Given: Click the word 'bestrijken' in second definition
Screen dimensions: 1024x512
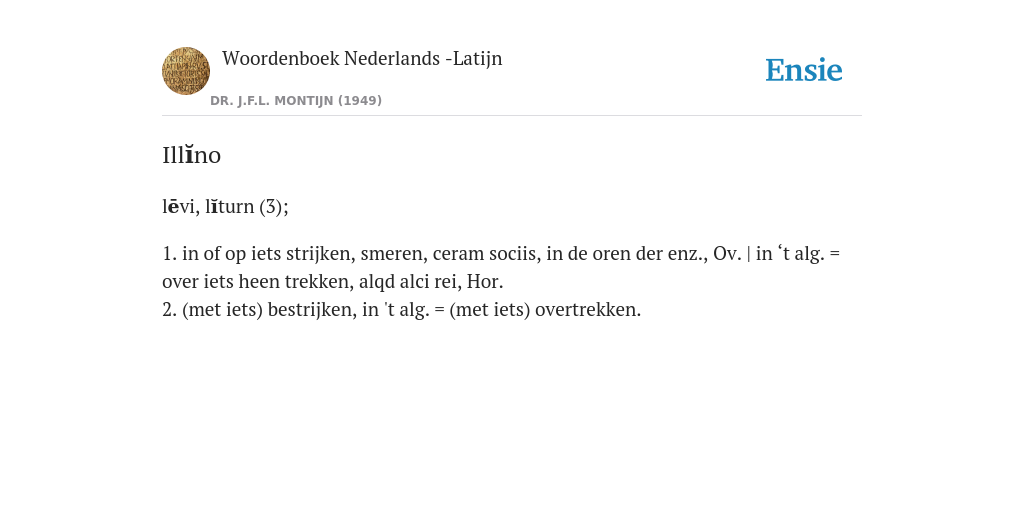Looking at the screenshot, I should (312, 310).
